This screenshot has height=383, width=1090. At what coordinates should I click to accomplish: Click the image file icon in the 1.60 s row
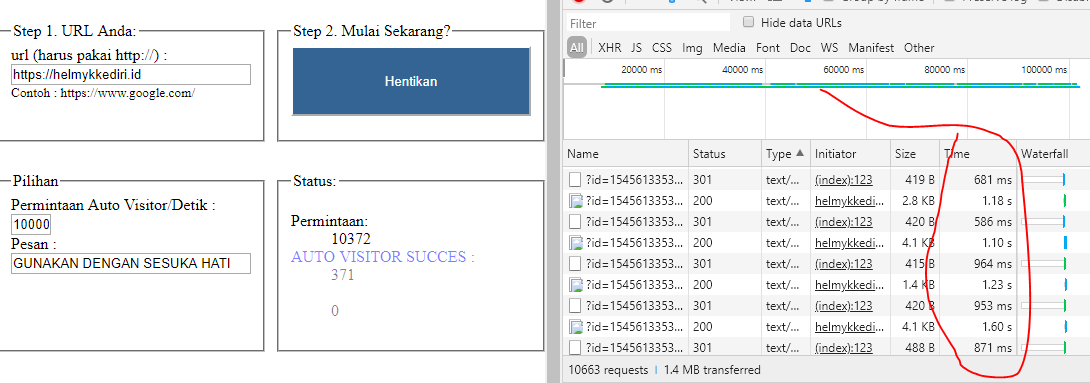click(576, 327)
